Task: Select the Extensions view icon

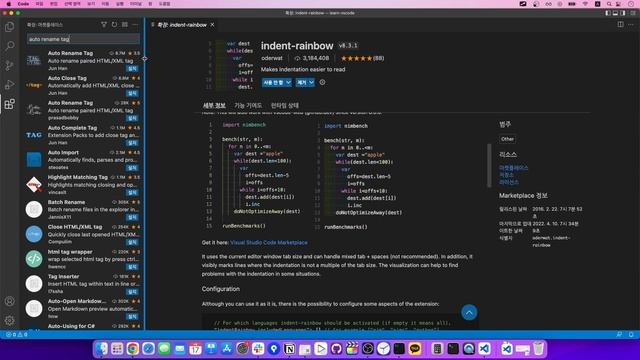Action: pos(9,104)
